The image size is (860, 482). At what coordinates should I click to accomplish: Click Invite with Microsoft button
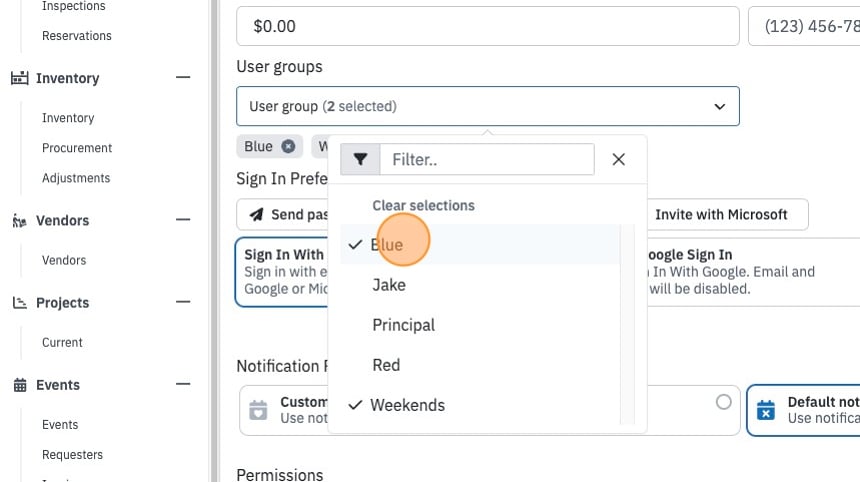[x=721, y=214]
